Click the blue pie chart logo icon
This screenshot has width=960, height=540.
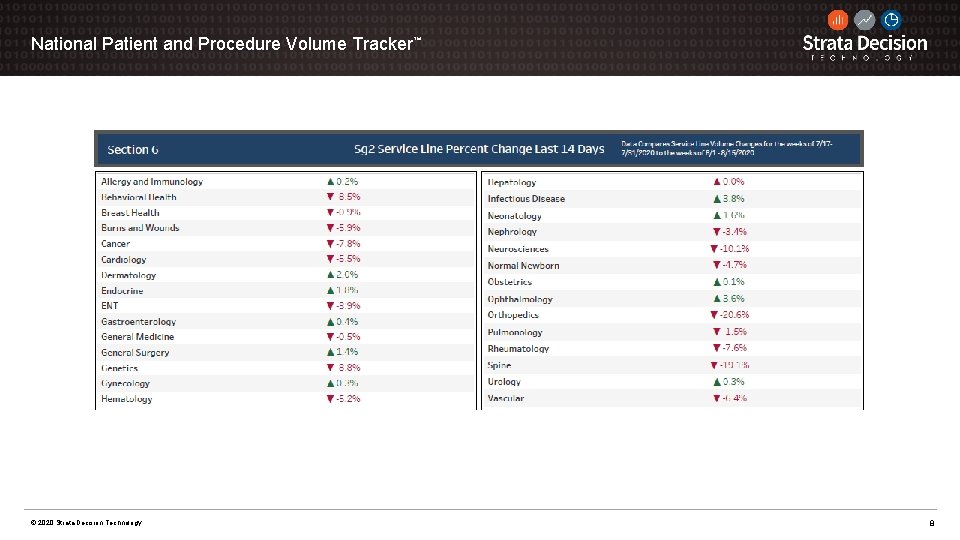891,20
